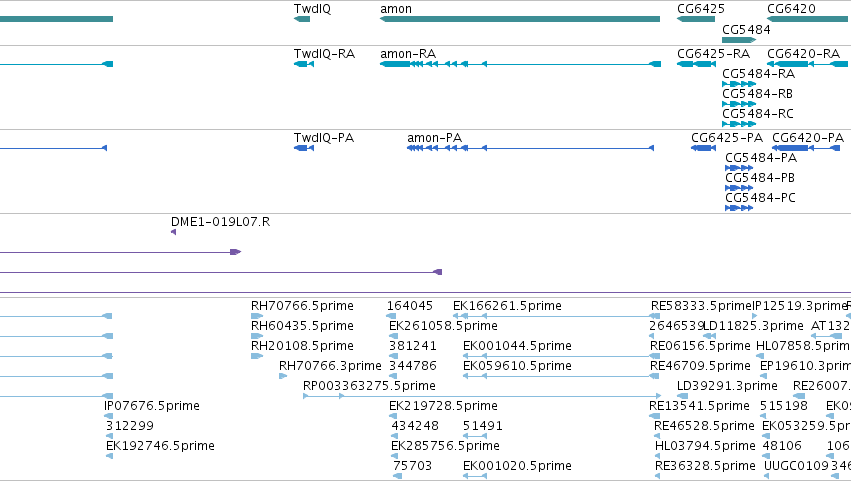The image size is (851, 481).
Task: Click the IP07676.5prime EST arrow
Action: pos(109,416)
